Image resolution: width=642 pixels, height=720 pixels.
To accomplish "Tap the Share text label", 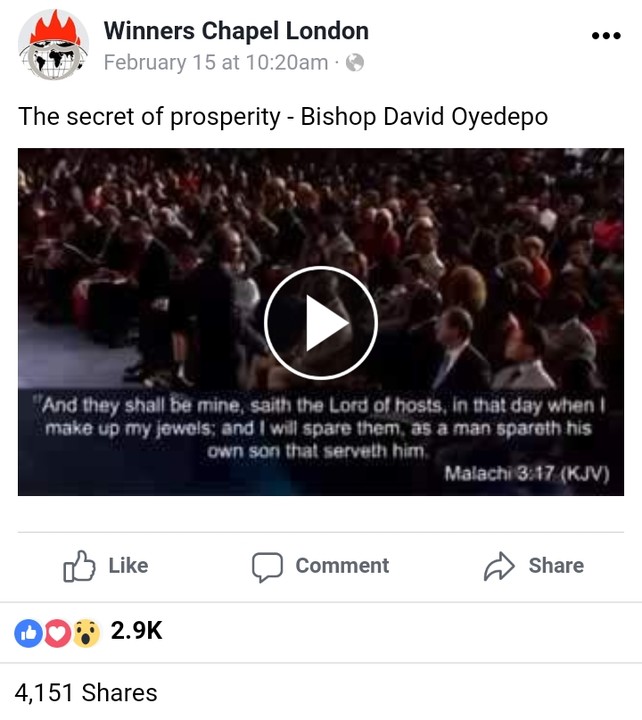I will [556, 566].
